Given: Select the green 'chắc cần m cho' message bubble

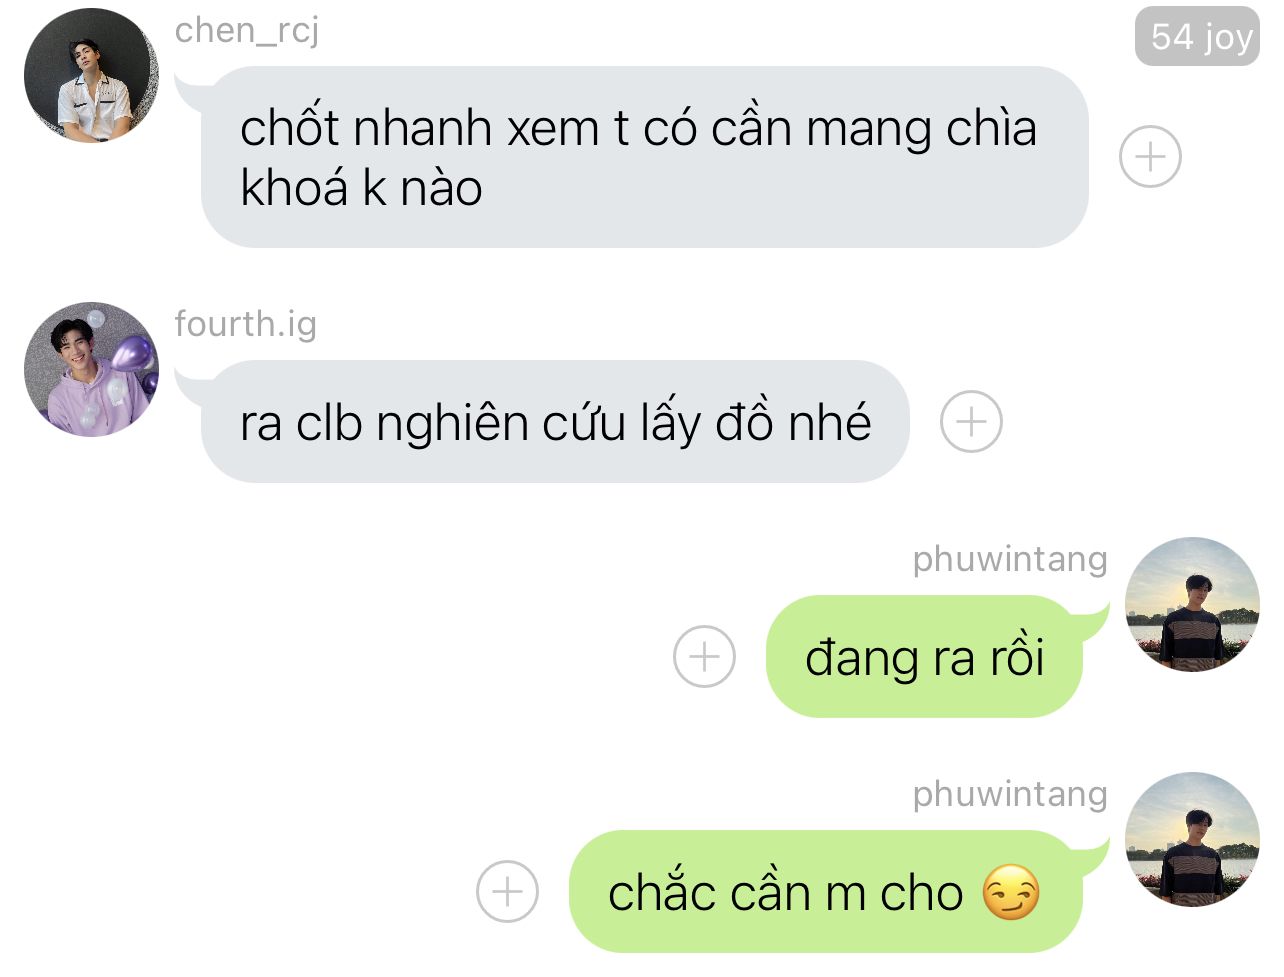Looking at the screenshot, I should [826, 891].
